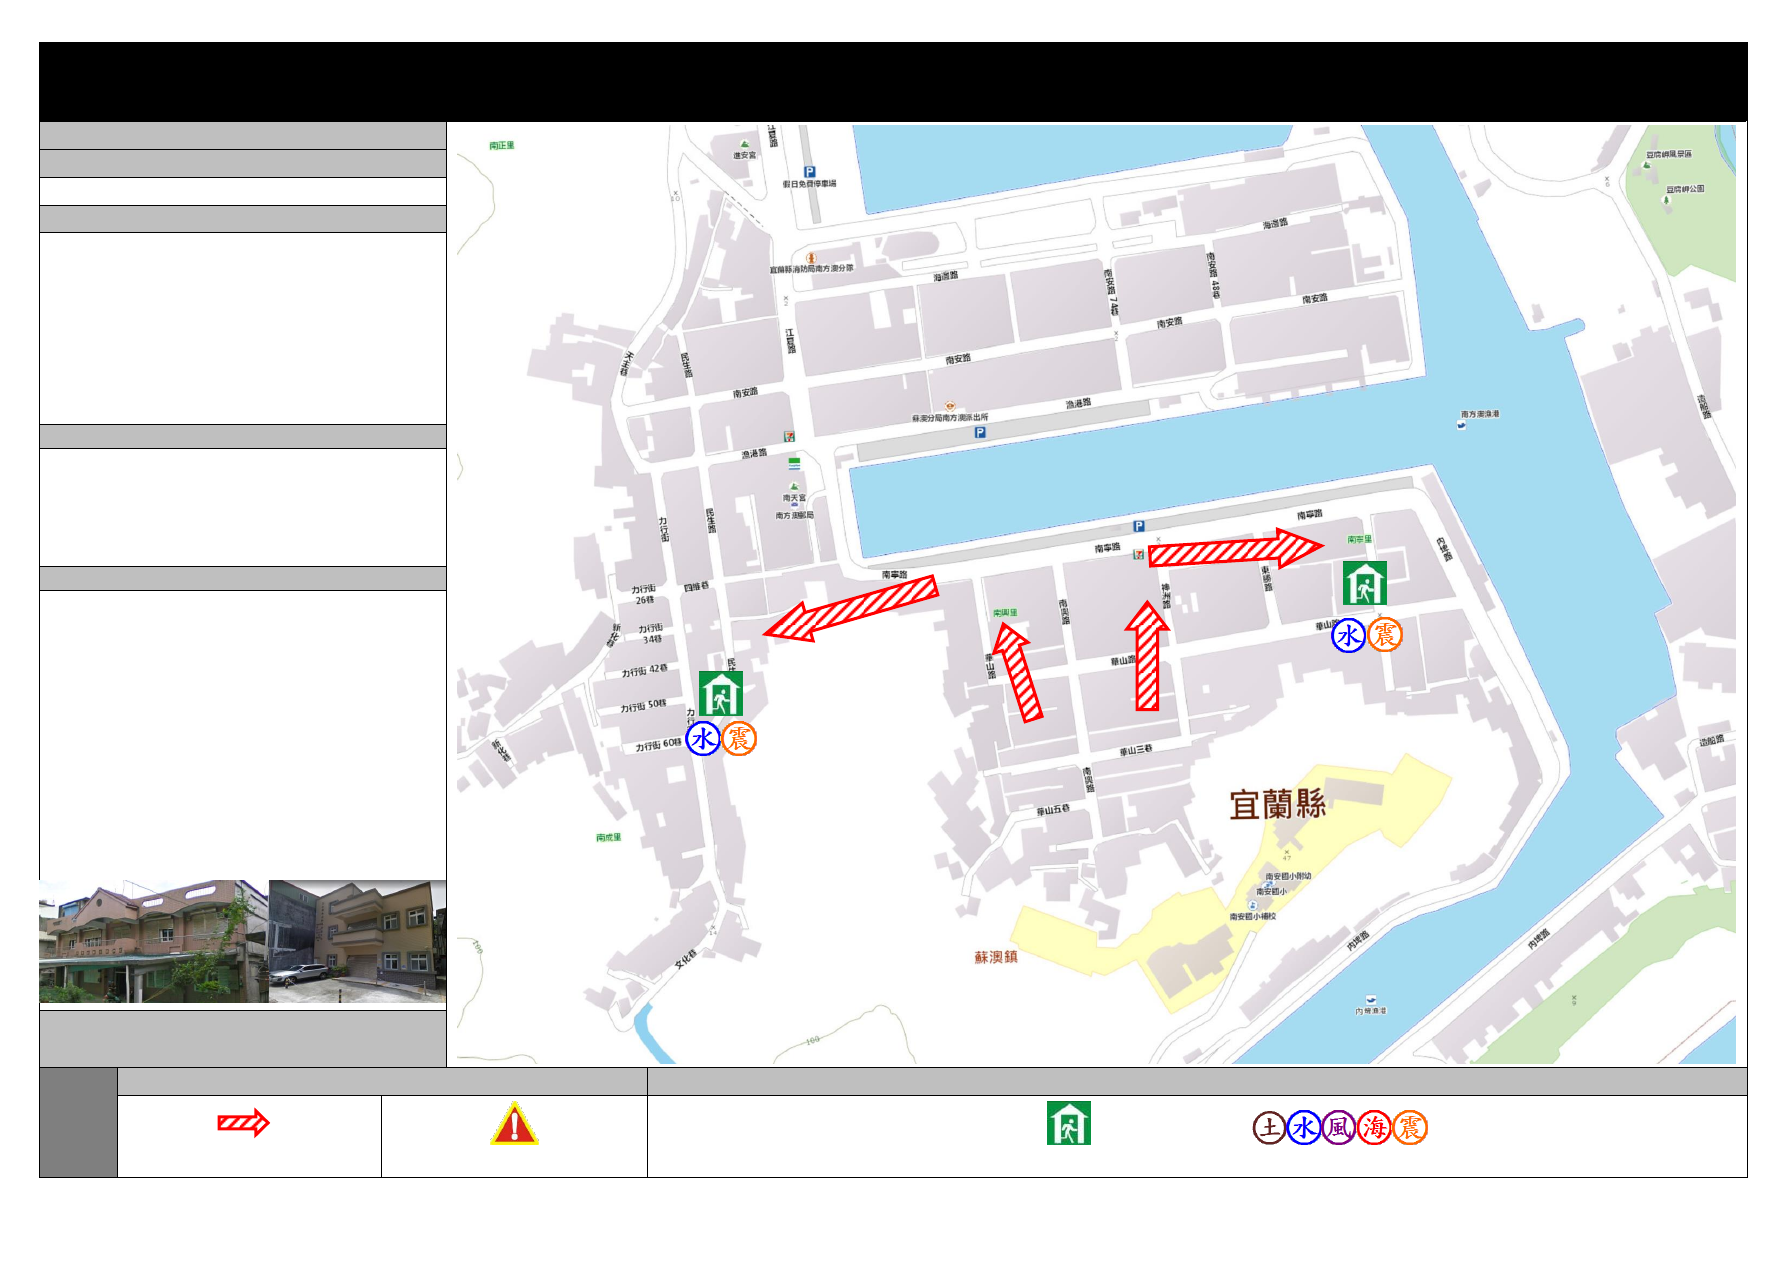1786x1263 pixels.
Task: Click the 南安路 48巷 street label
Action: point(1213,275)
